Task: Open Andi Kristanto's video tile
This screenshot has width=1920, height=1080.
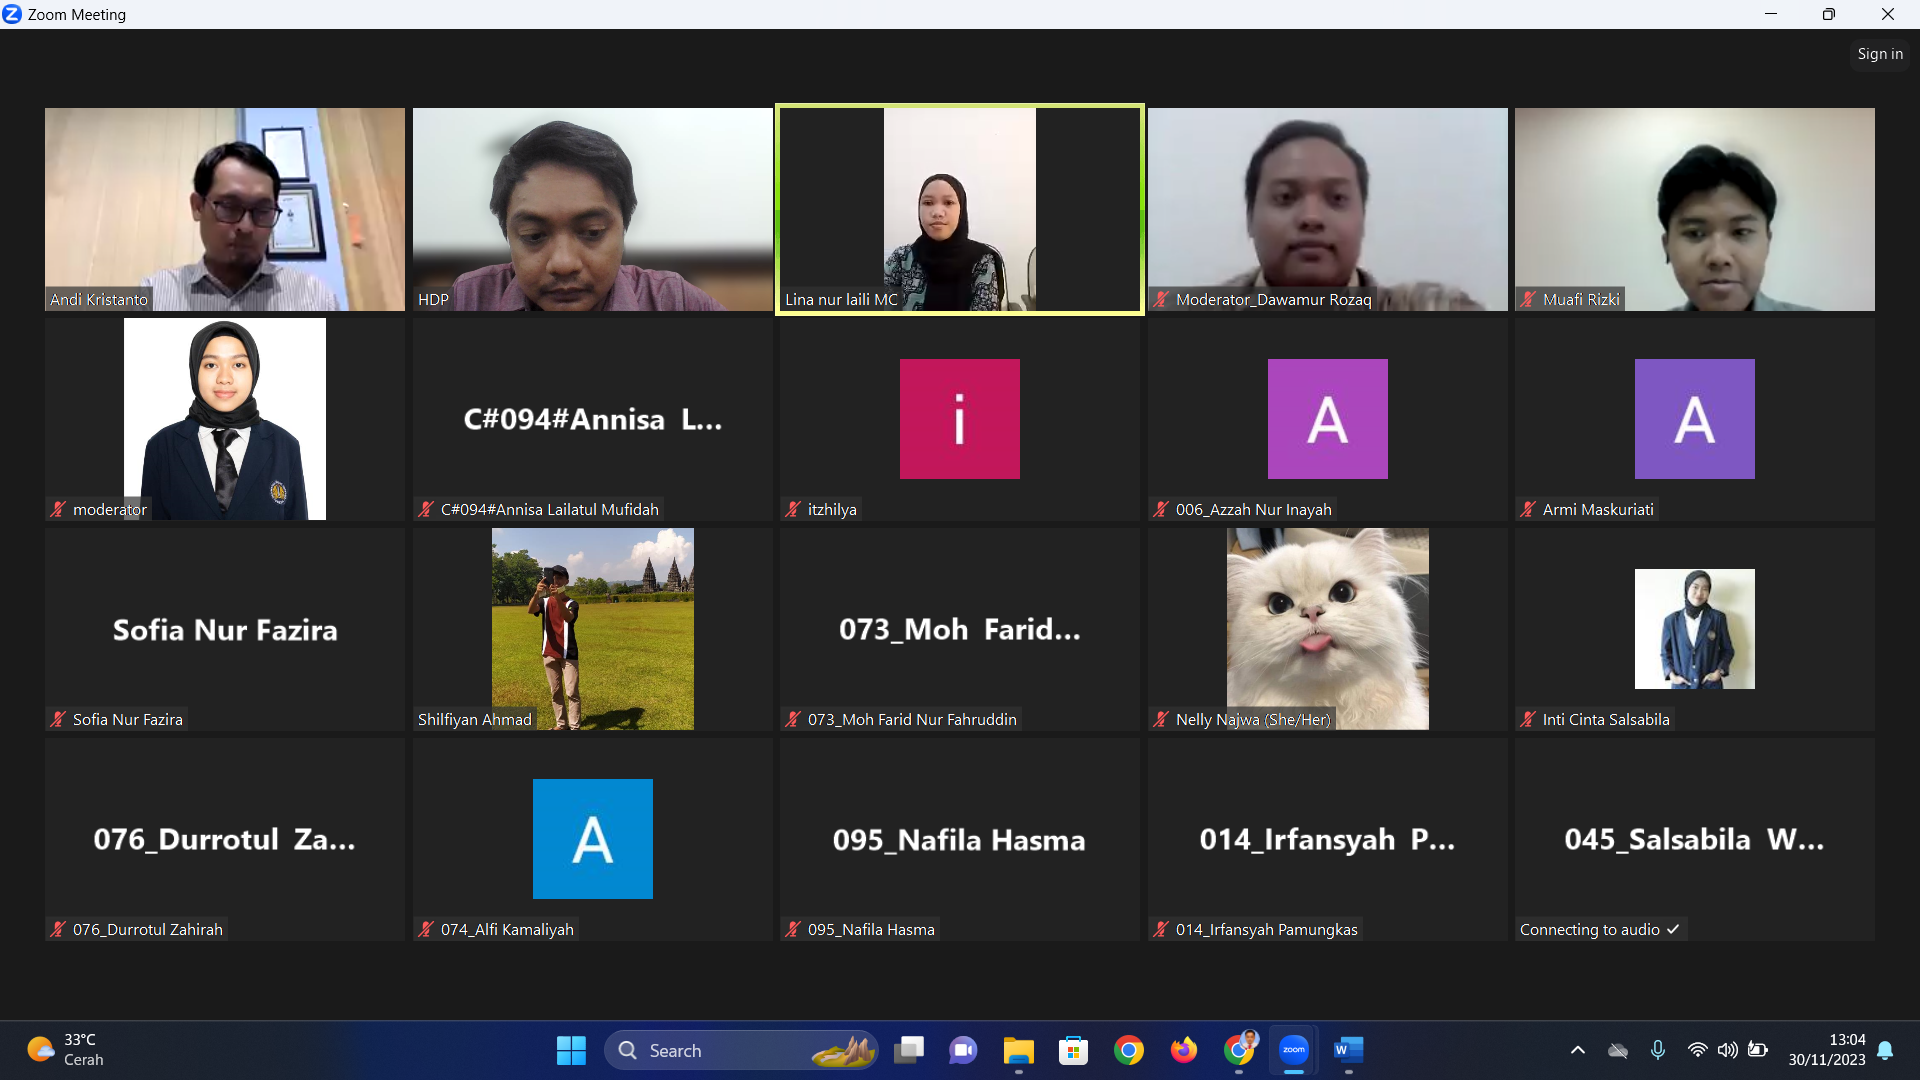Action: 225,209
